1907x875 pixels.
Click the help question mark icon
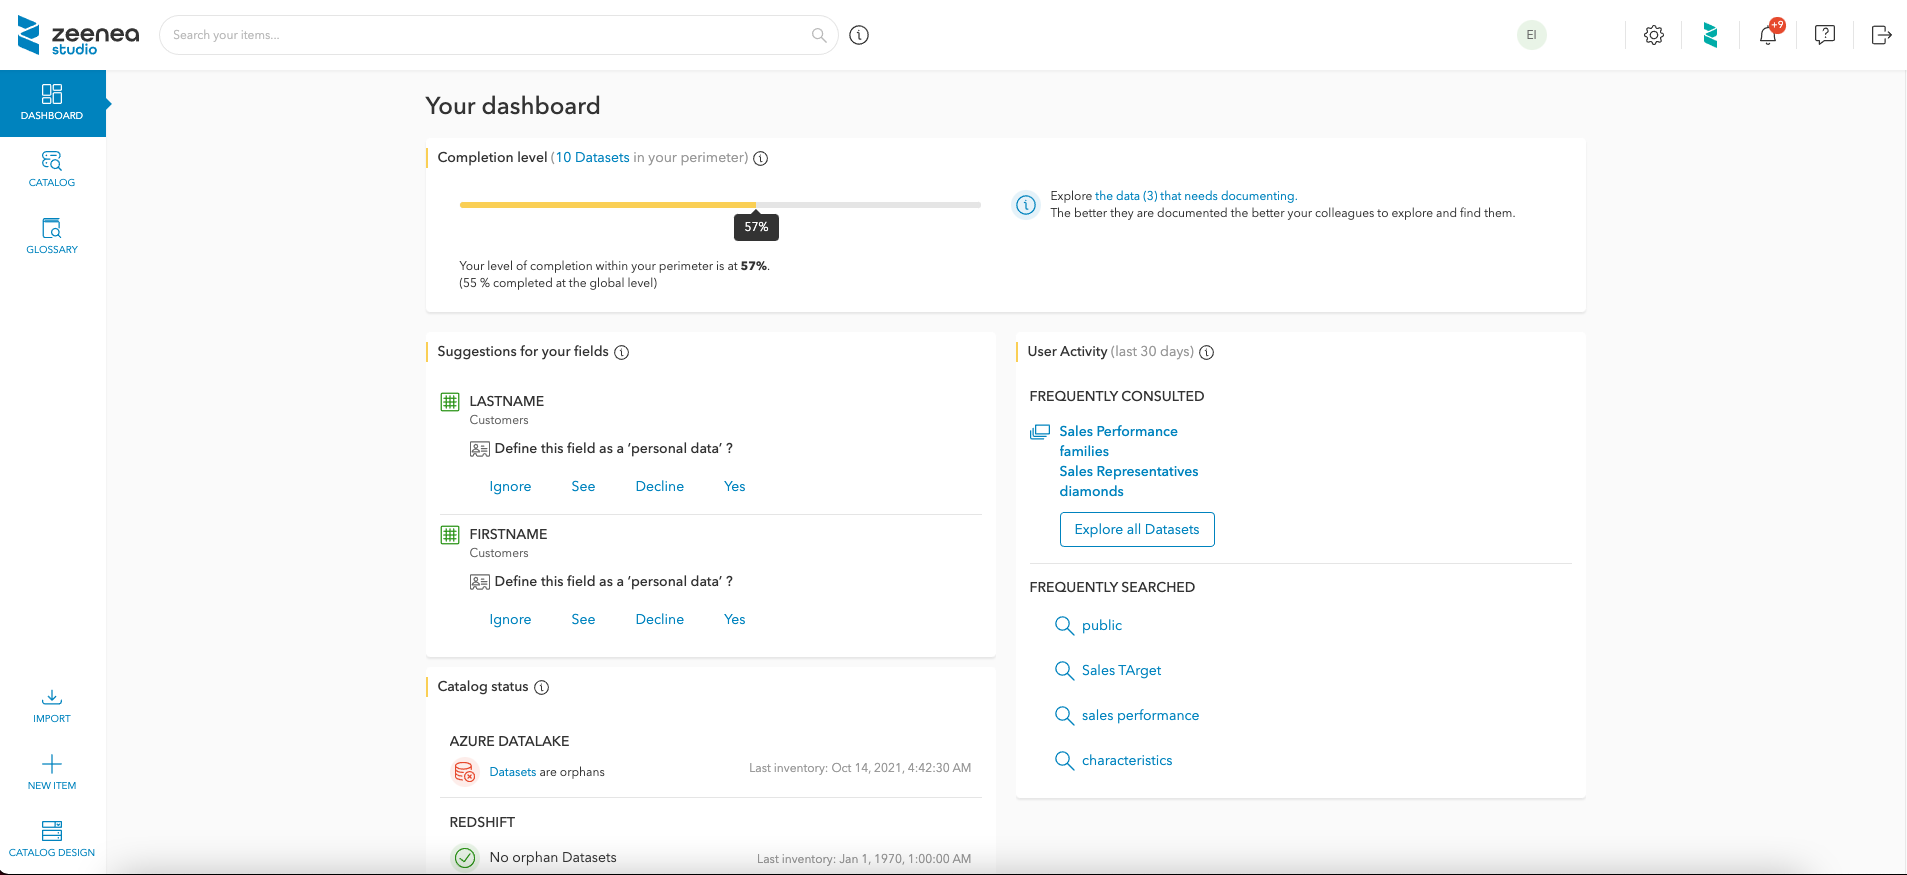click(1825, 35)
